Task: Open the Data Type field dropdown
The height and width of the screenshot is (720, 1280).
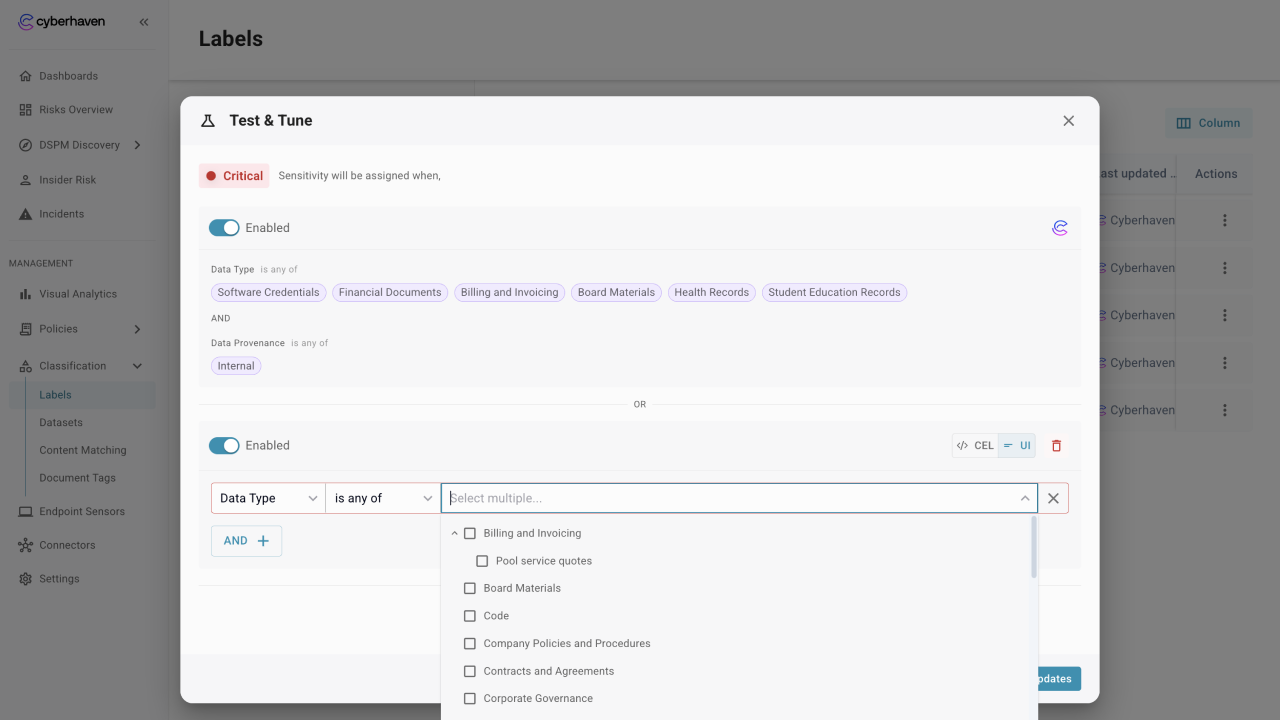Action: (268, 498)
